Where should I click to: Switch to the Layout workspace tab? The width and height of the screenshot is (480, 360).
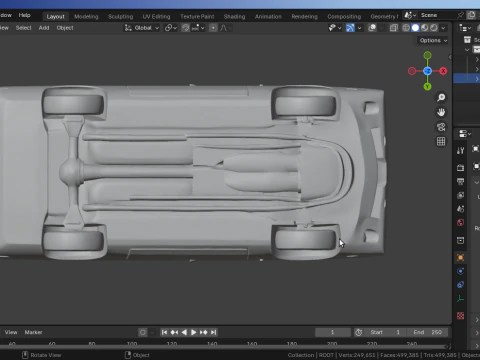click(x=55, y=16)
